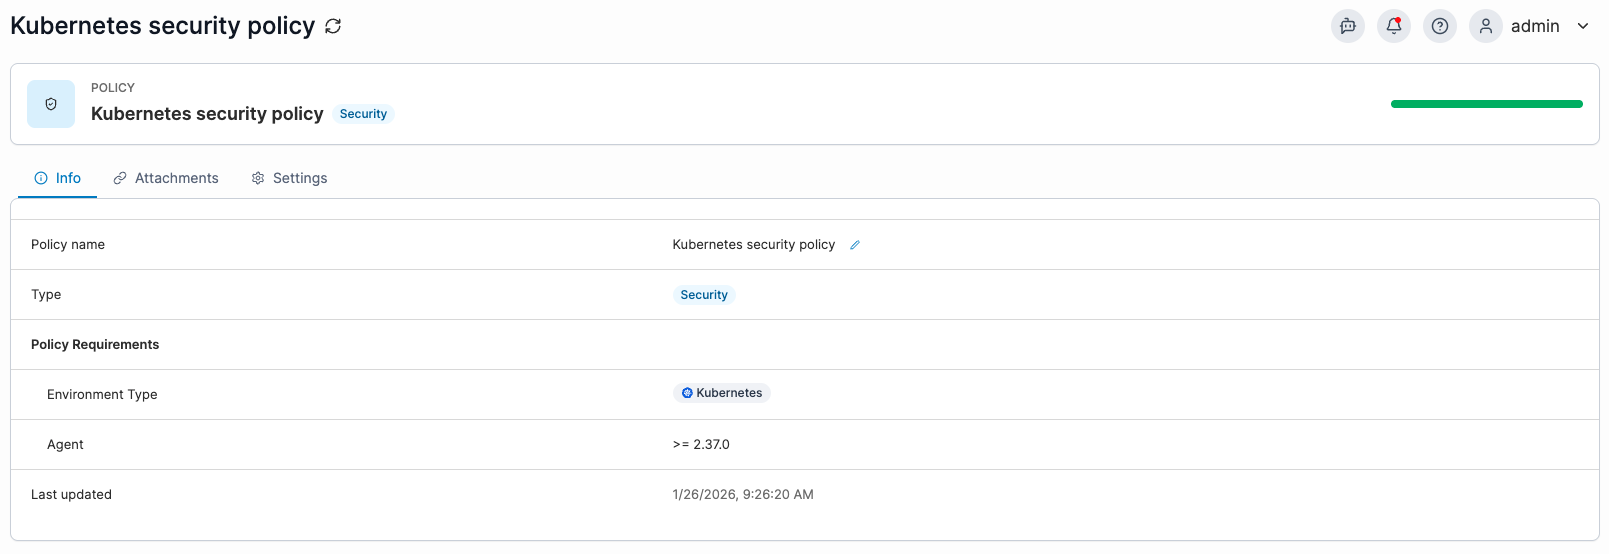Click the policy name value text in the table
The height and width of the screenshot is (554, 1609).
tap(753, 245)
